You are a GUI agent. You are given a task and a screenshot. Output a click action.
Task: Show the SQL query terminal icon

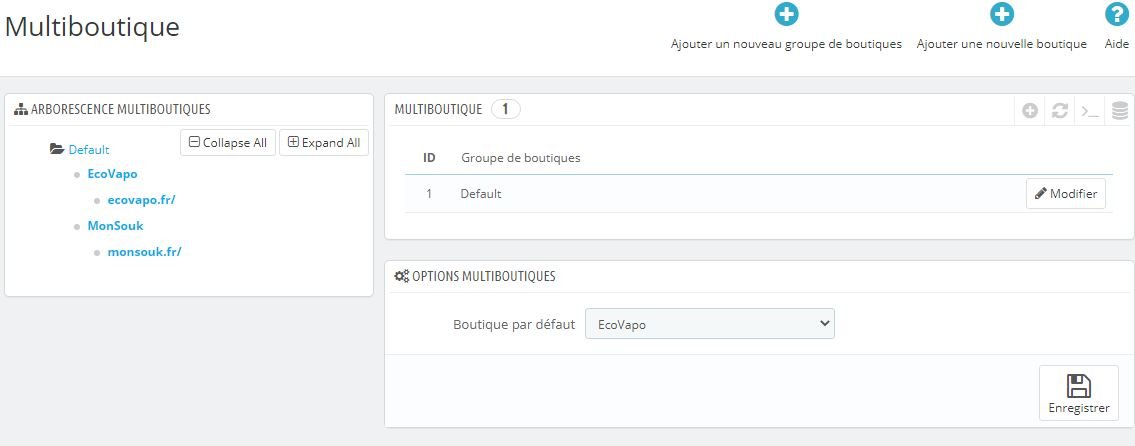point(1088,111)
